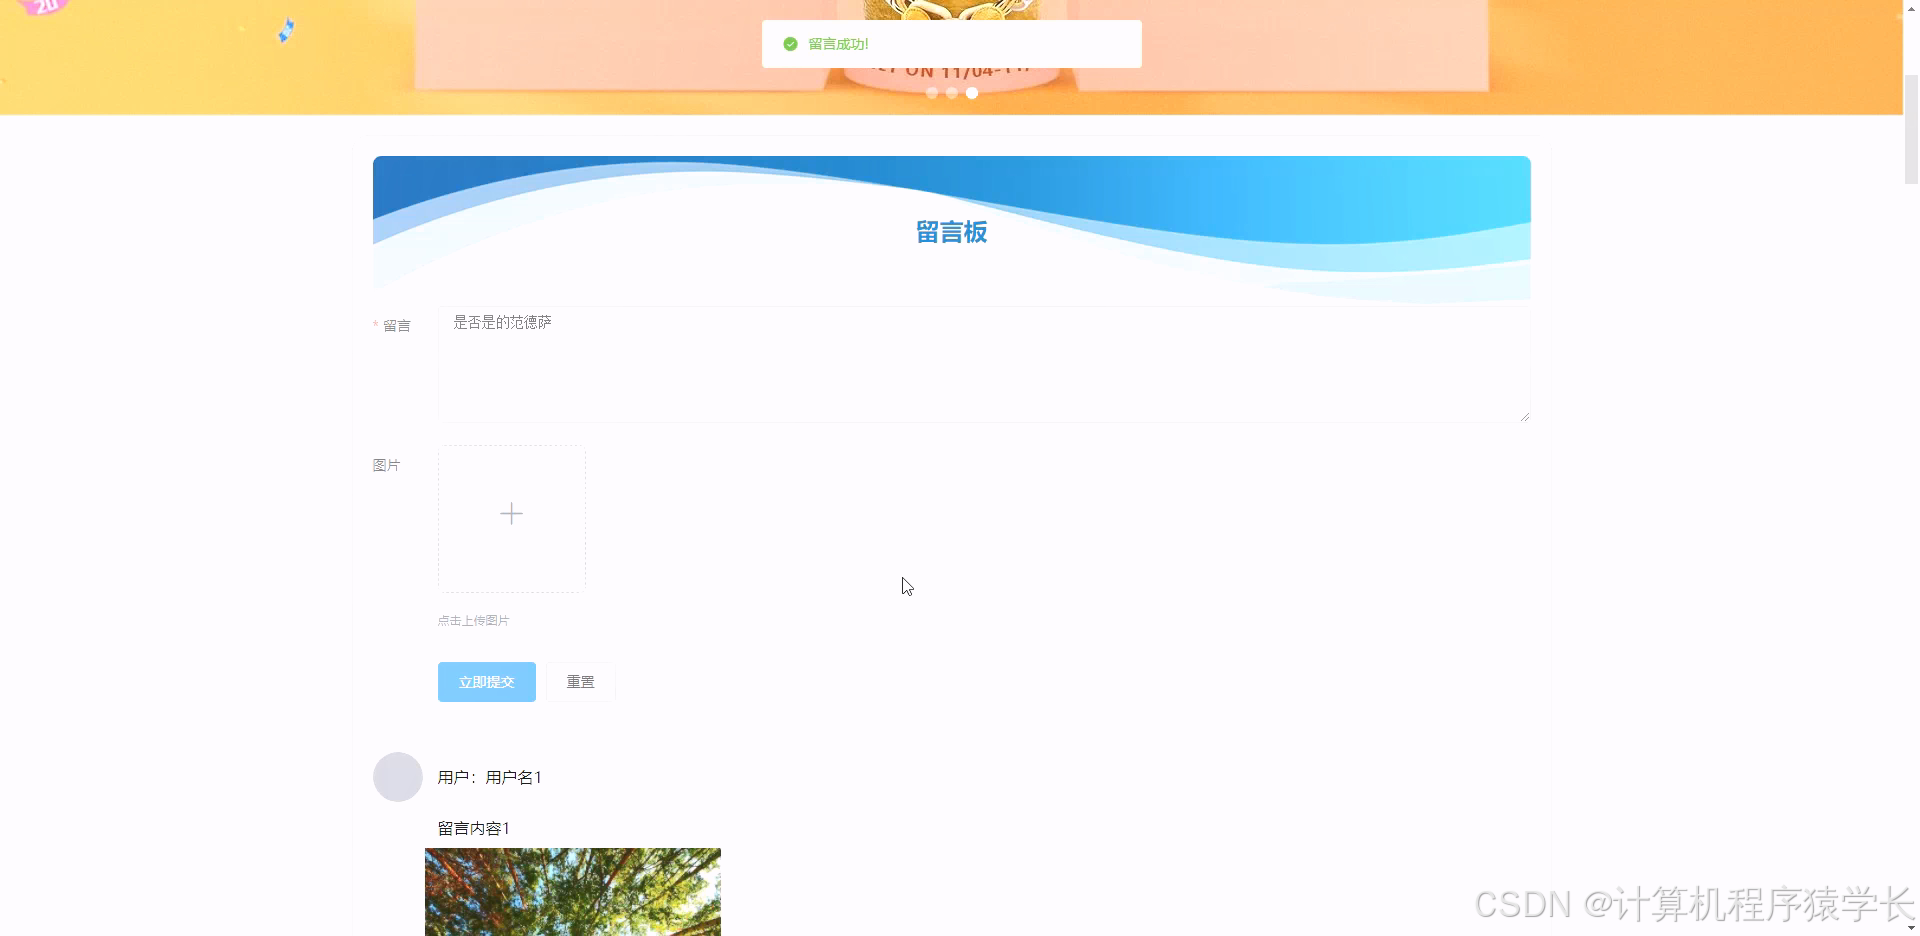Click the scrollbar up arrow

pyautogui.click(x=1911, y=7)
